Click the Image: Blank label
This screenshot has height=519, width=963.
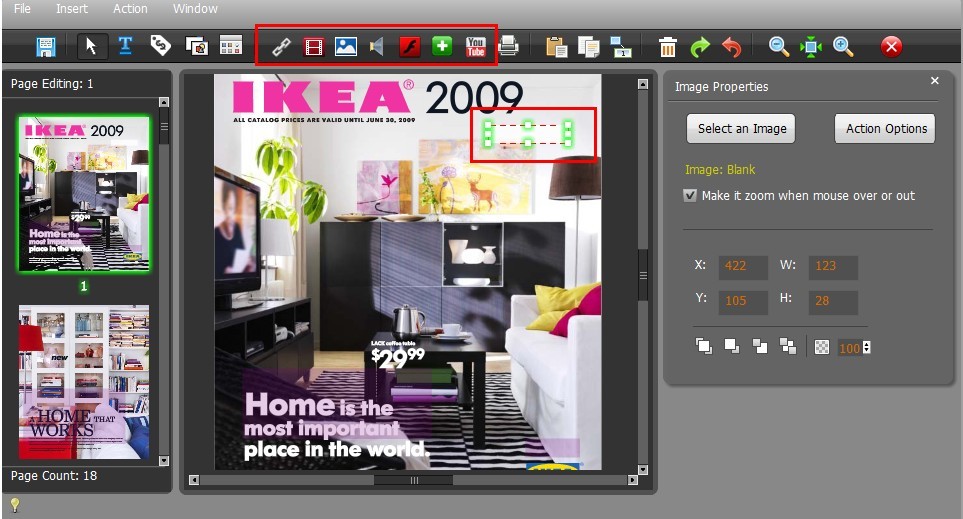tap(720, 170)
